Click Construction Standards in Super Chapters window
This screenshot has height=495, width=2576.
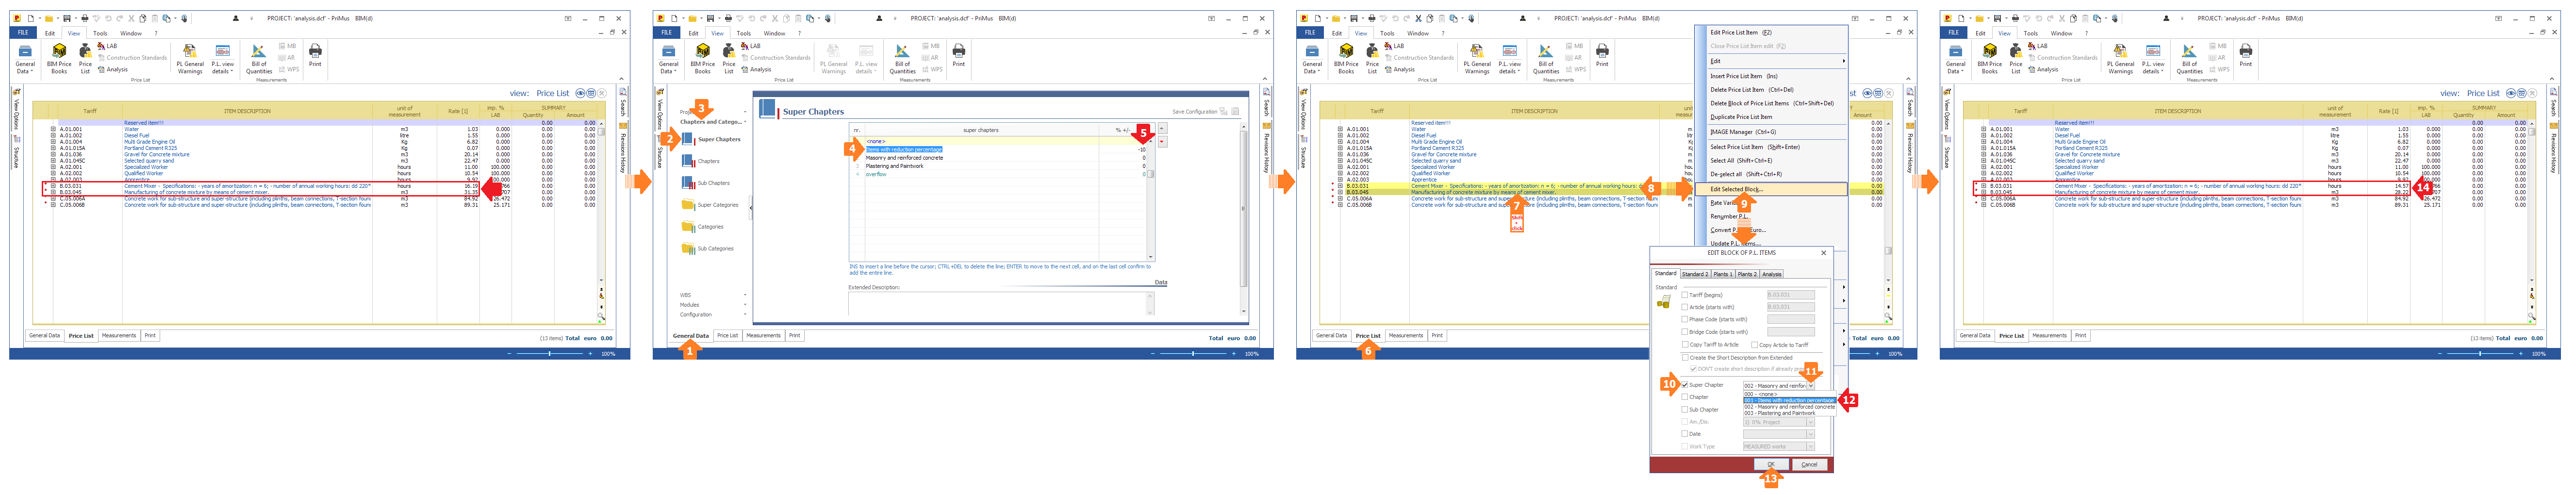point(776,58)
